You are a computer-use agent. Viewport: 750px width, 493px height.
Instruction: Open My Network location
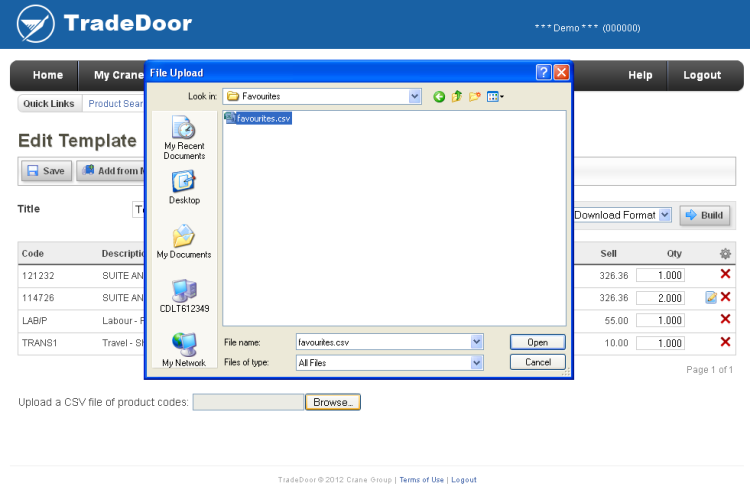tap(184, 350)
